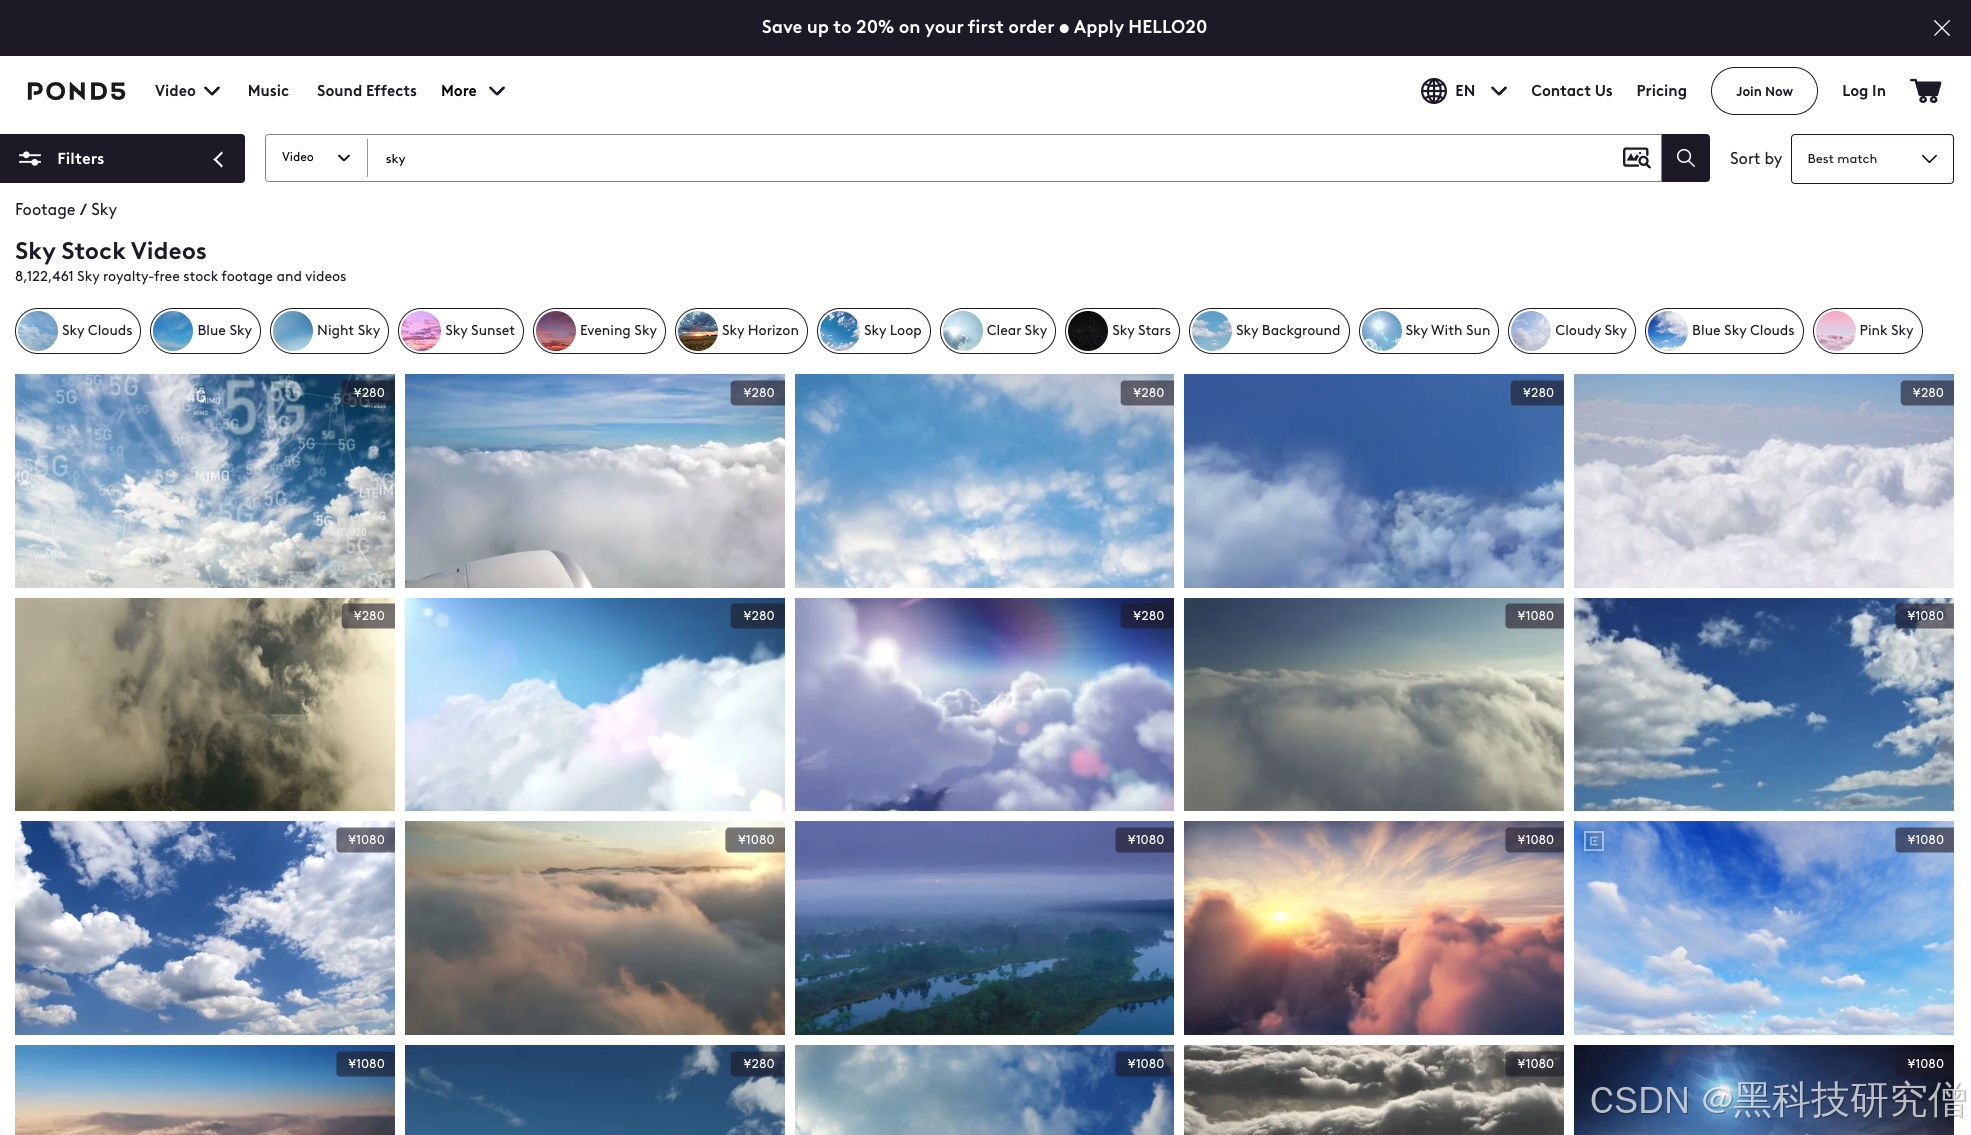Select the Pink Sky filter chip
Screen dimensions: 1971x1135
point(1867,331)
